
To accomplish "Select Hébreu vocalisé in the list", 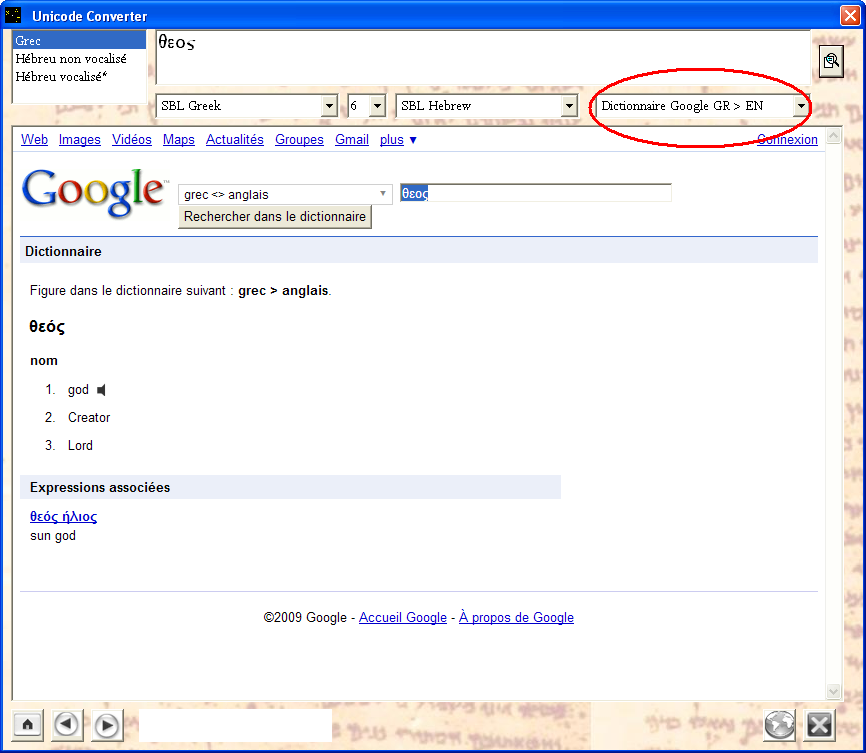I will click(x=61, y=77).
